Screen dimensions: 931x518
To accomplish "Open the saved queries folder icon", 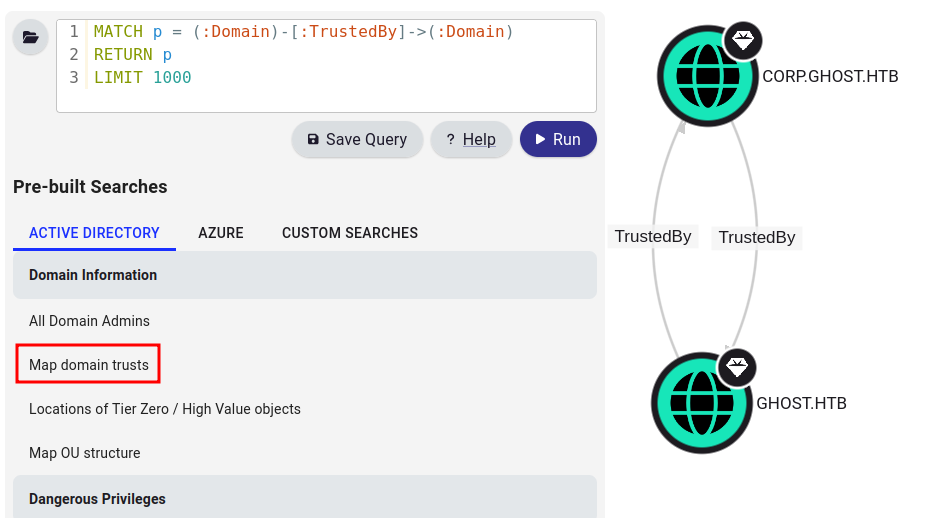I will pyautogui.click(x=30, y=38).
